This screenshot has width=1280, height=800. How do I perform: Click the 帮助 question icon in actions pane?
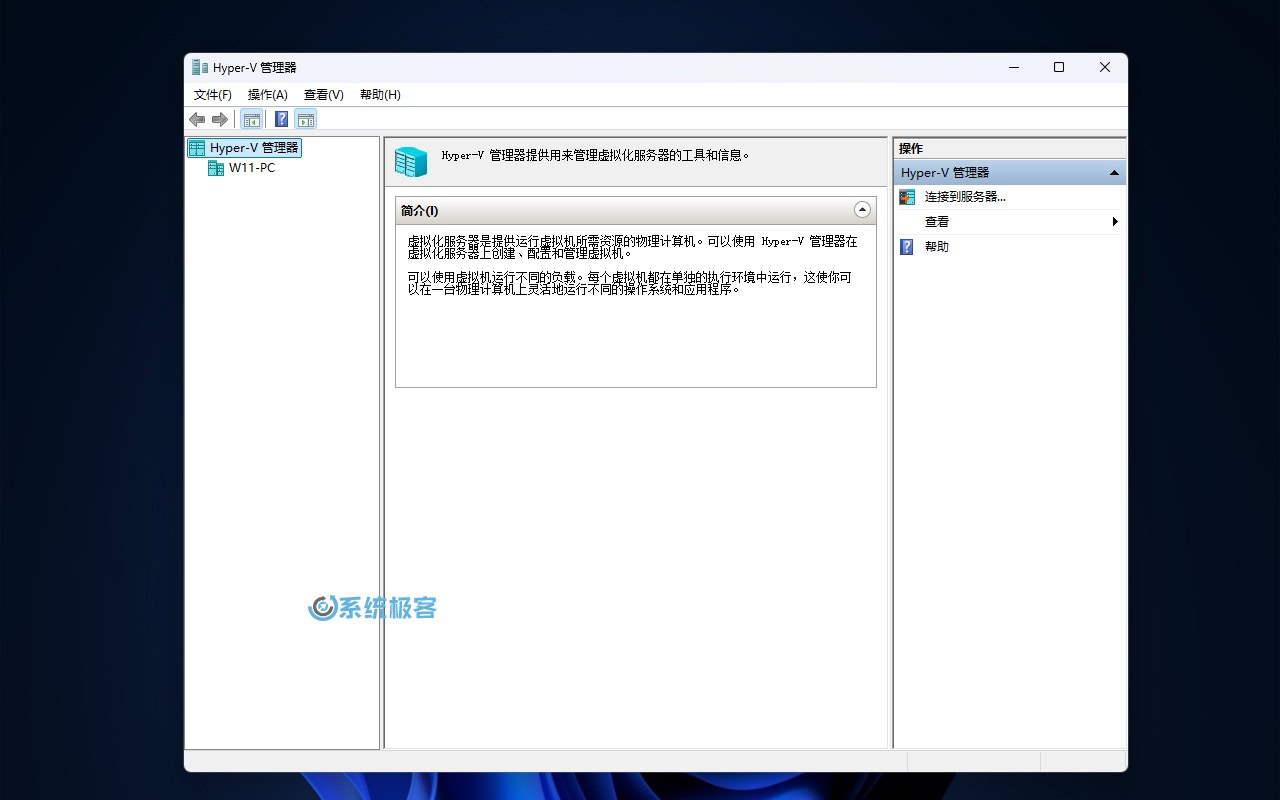click(x=907, y=247)
